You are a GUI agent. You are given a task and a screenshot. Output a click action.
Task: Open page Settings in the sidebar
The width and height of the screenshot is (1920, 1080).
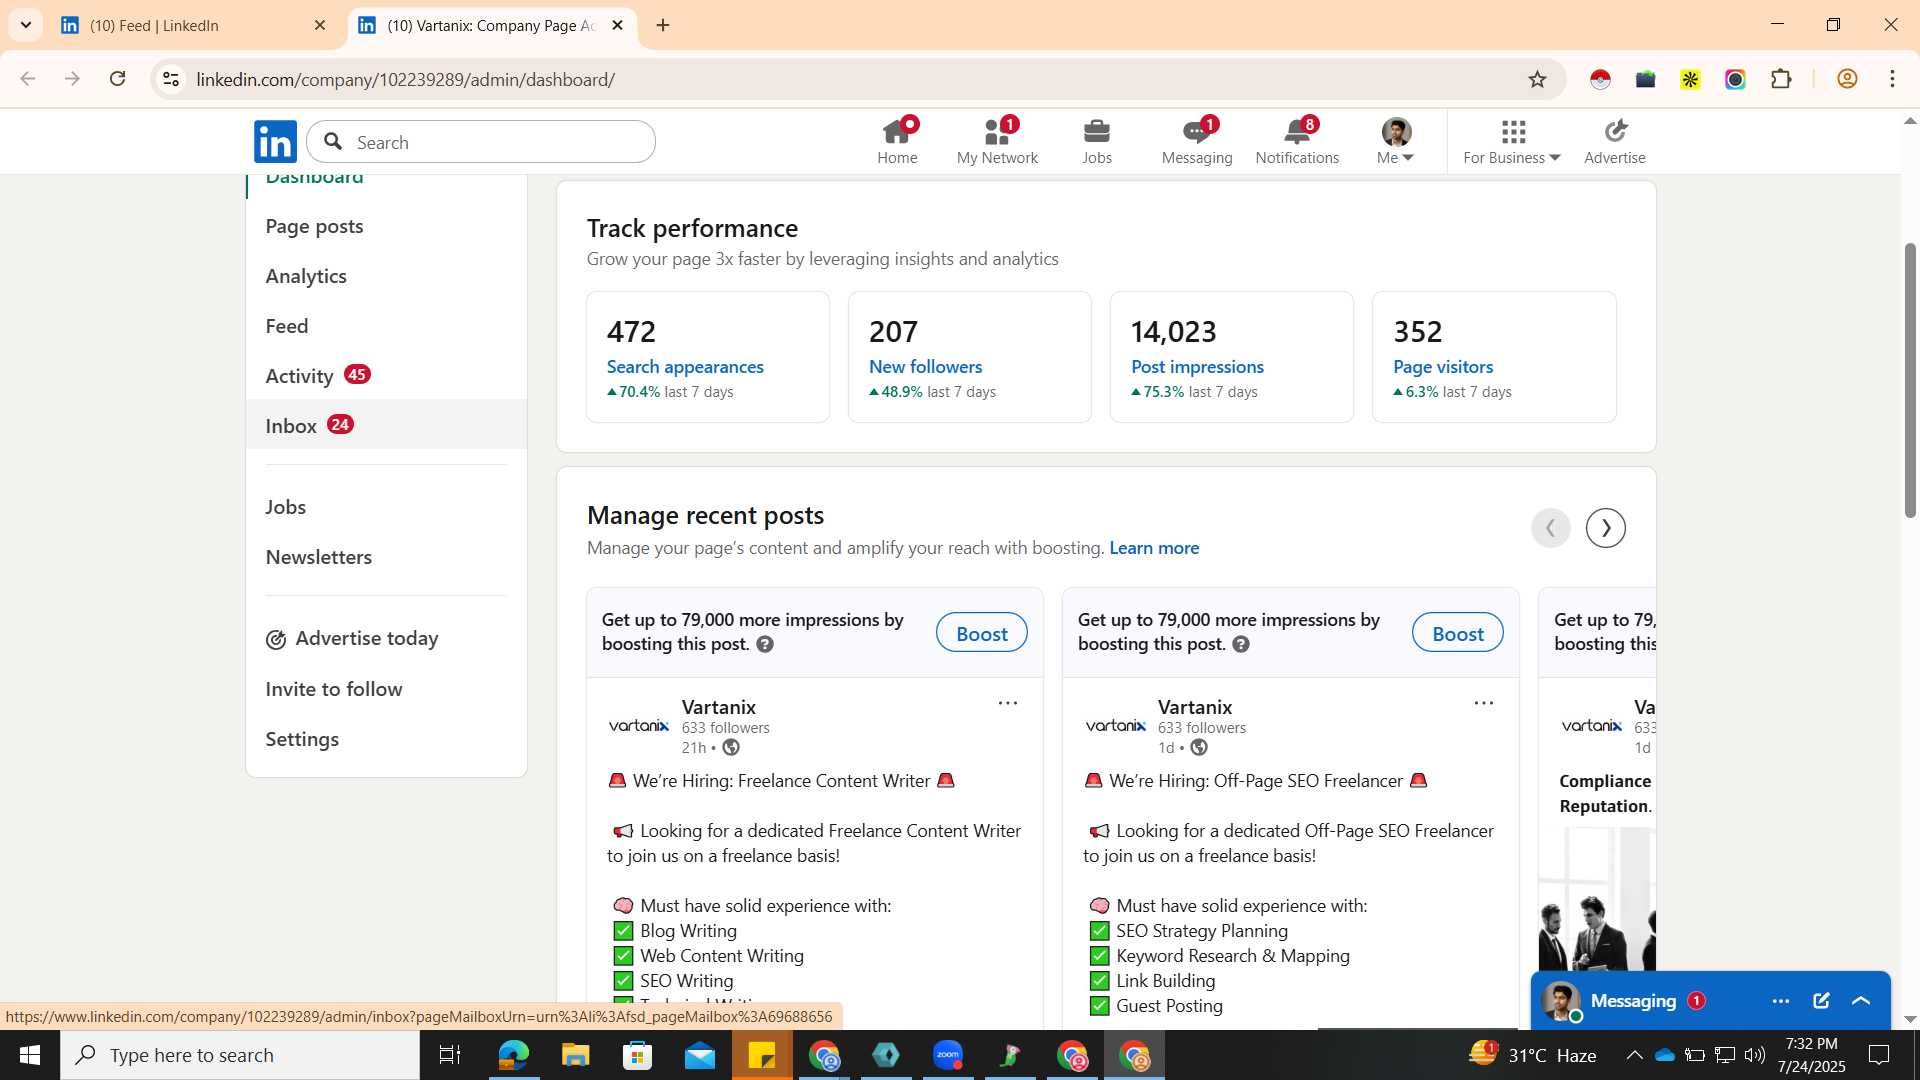pyautogui.click(x=302, y=739)
